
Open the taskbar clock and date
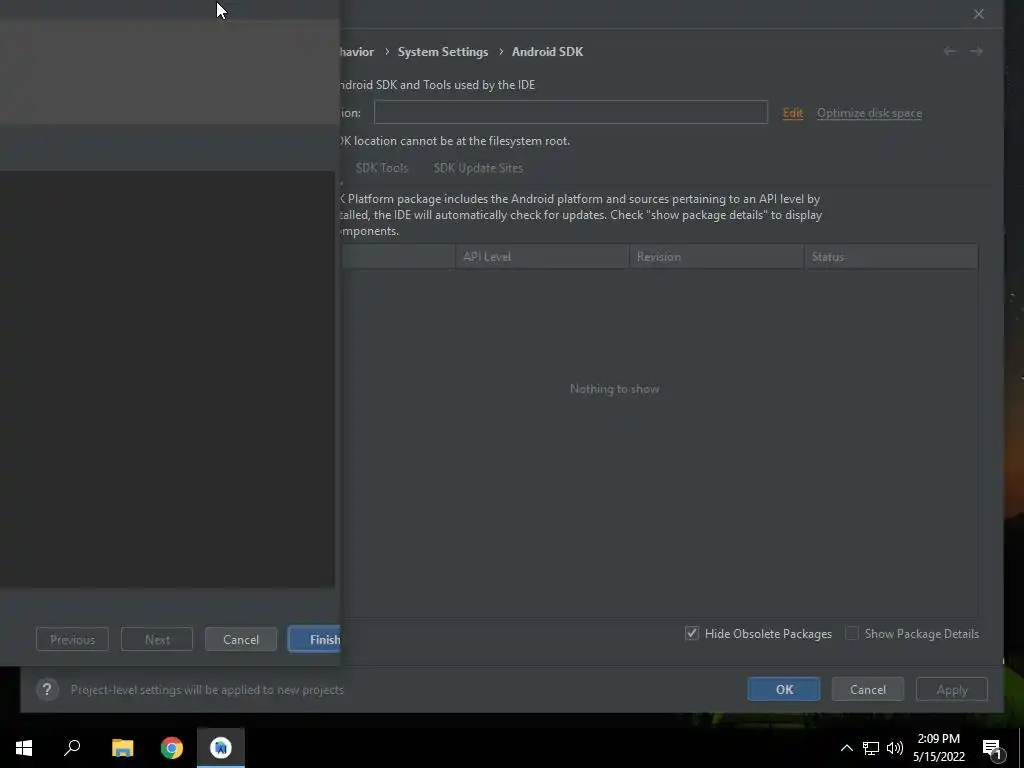coord(938,748)
